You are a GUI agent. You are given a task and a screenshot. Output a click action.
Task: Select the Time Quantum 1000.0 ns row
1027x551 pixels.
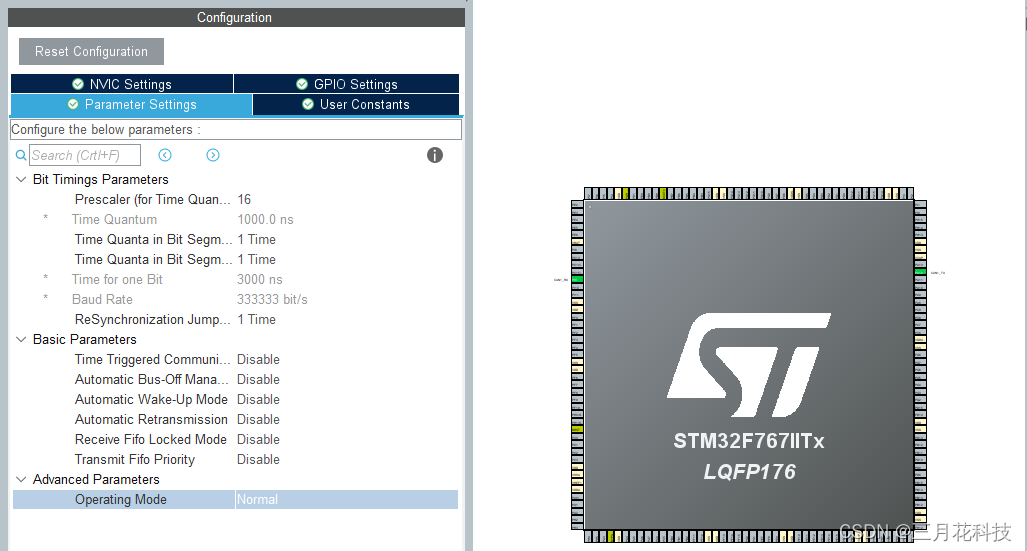236,219
